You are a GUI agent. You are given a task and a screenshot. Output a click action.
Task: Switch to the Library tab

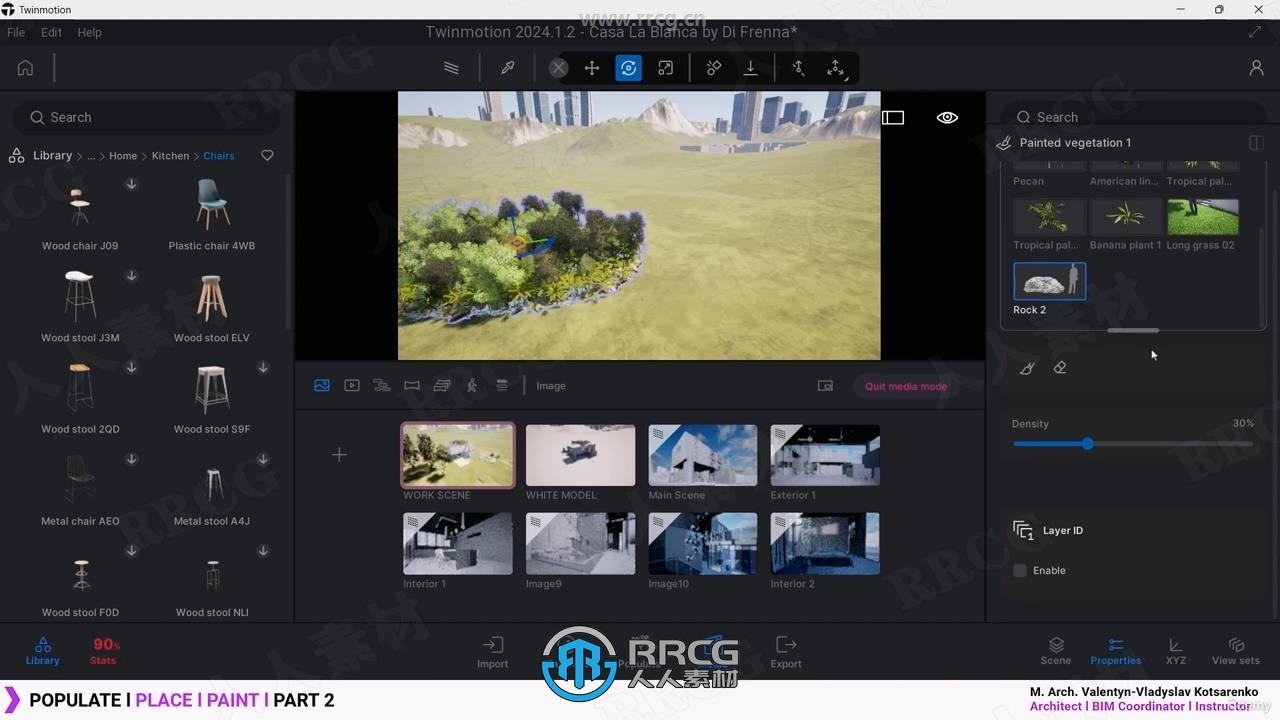43,652
